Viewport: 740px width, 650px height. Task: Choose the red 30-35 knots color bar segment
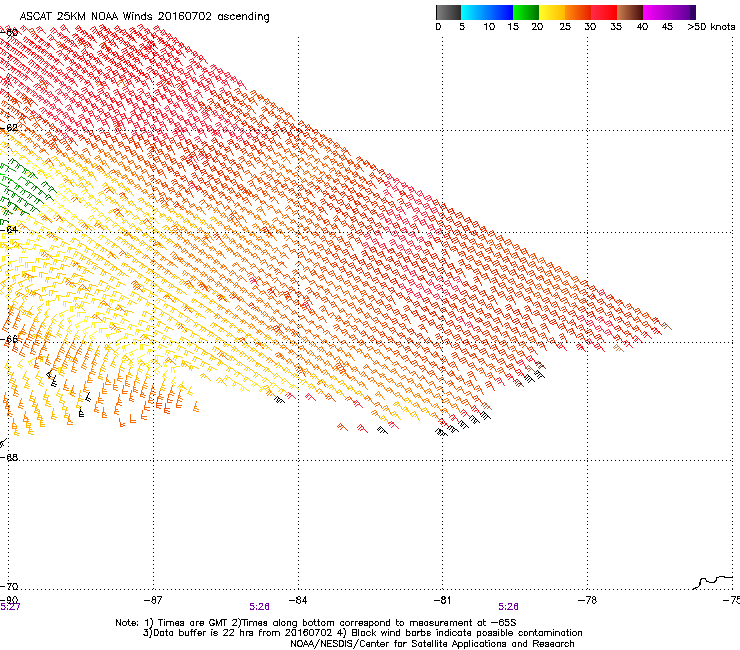click(x=604, y=12)
